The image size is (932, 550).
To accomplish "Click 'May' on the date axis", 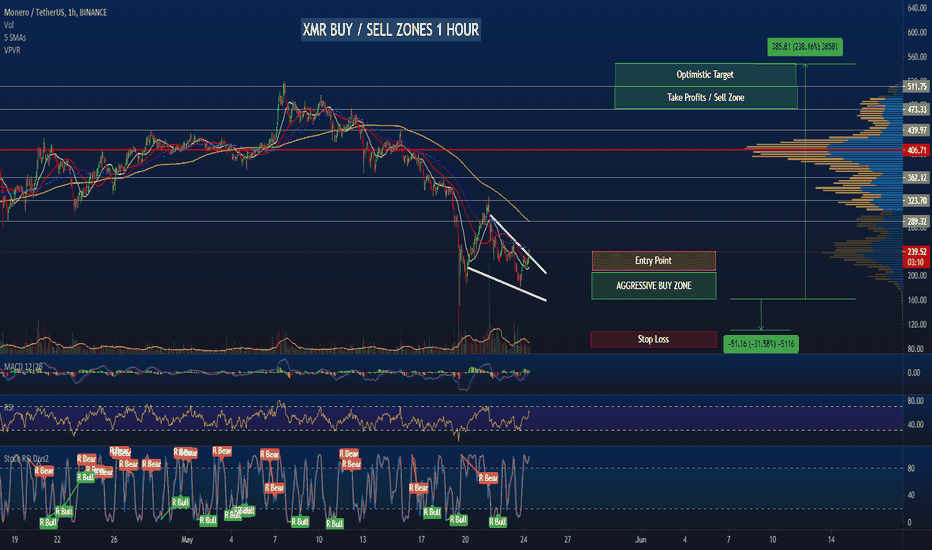I will point(187,540).
